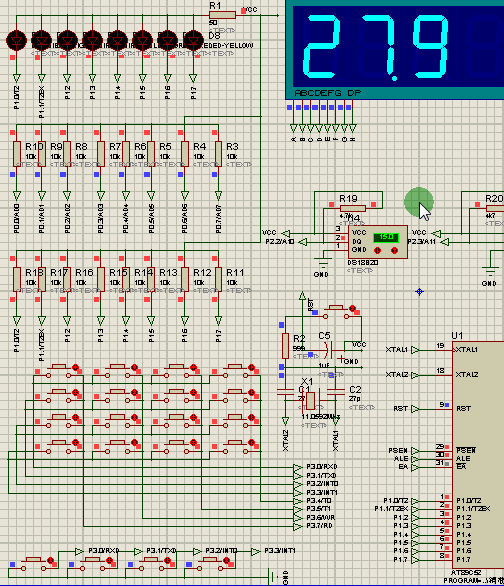Select the LED labeled D8 LED-YELLOW

point(193,40)
